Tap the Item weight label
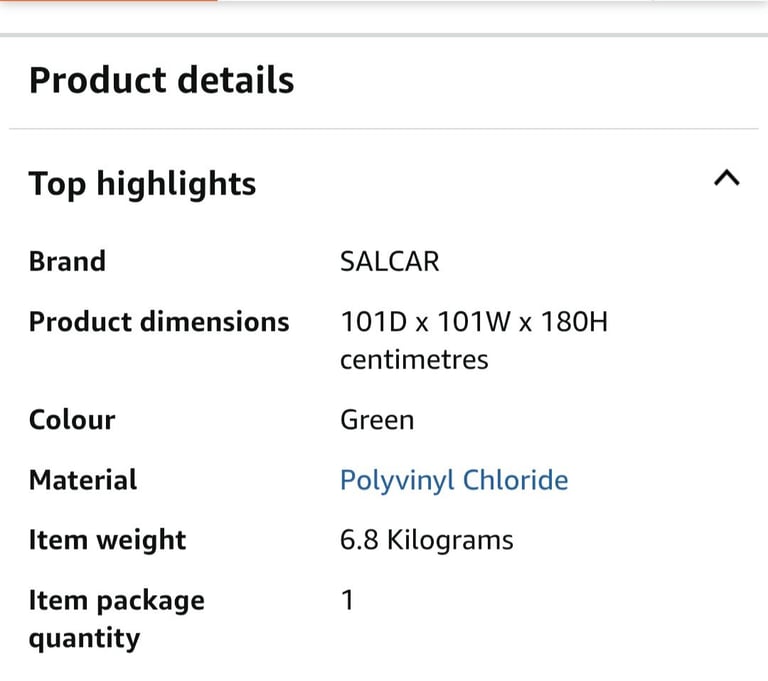This screenshot has height=681, width=768. tap(107, 540)
